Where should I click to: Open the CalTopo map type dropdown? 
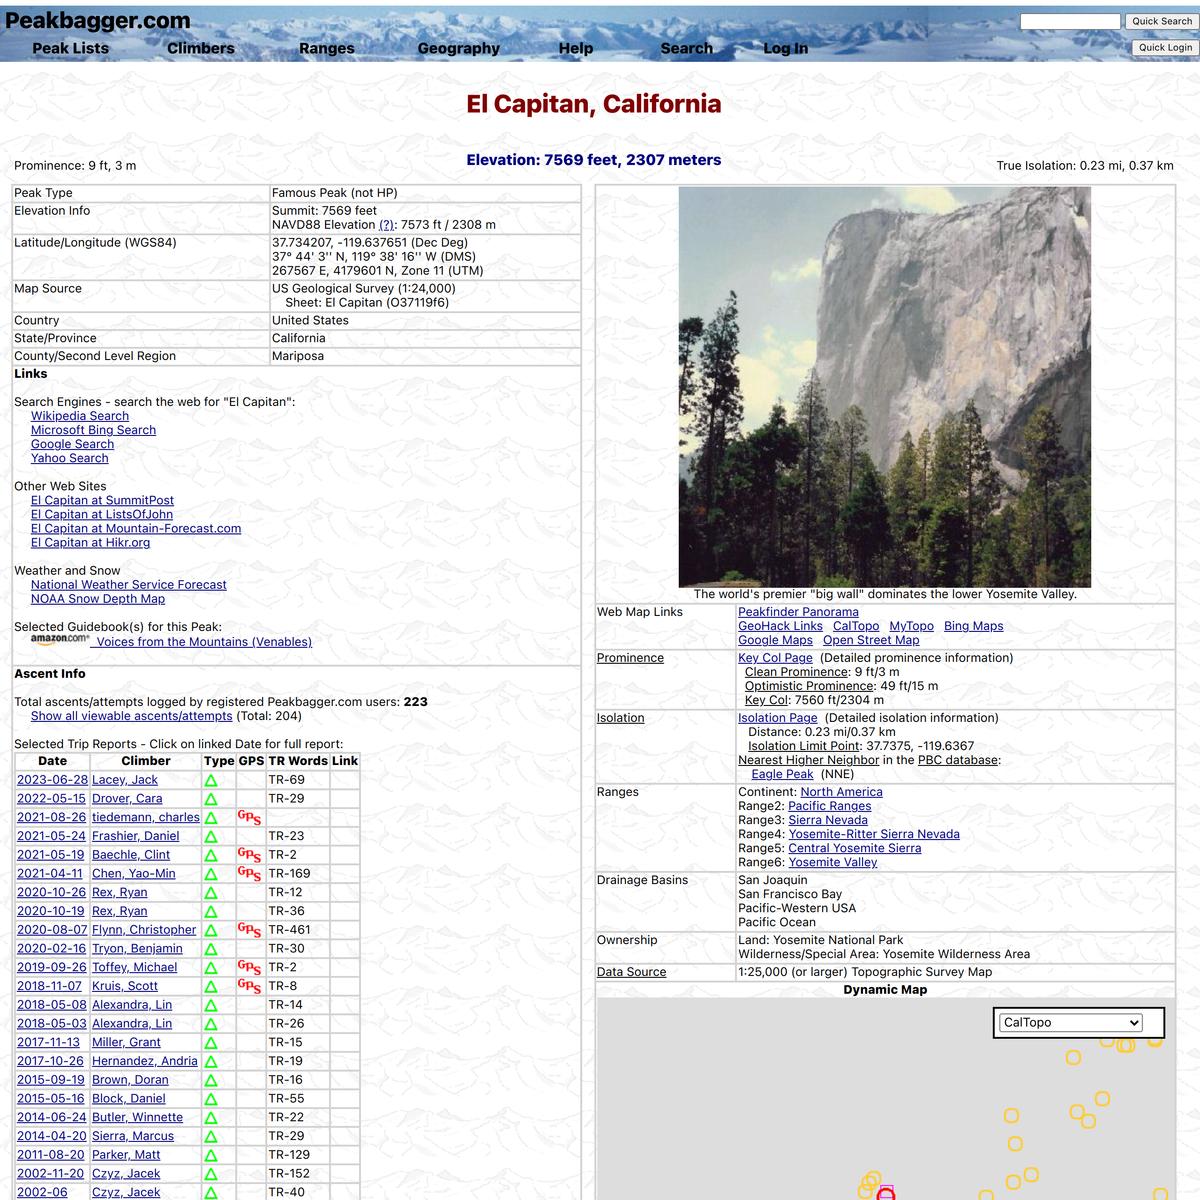tap(1071, 1023)
